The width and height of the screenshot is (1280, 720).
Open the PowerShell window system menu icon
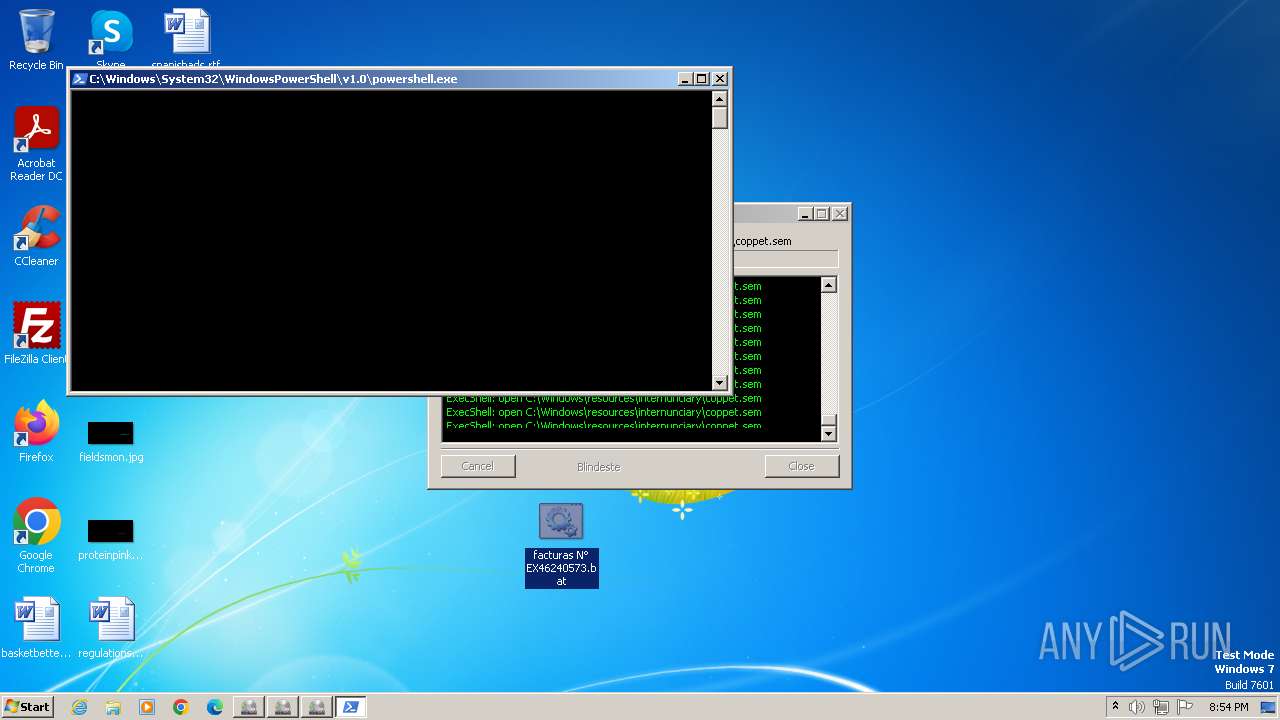point(79,79)
